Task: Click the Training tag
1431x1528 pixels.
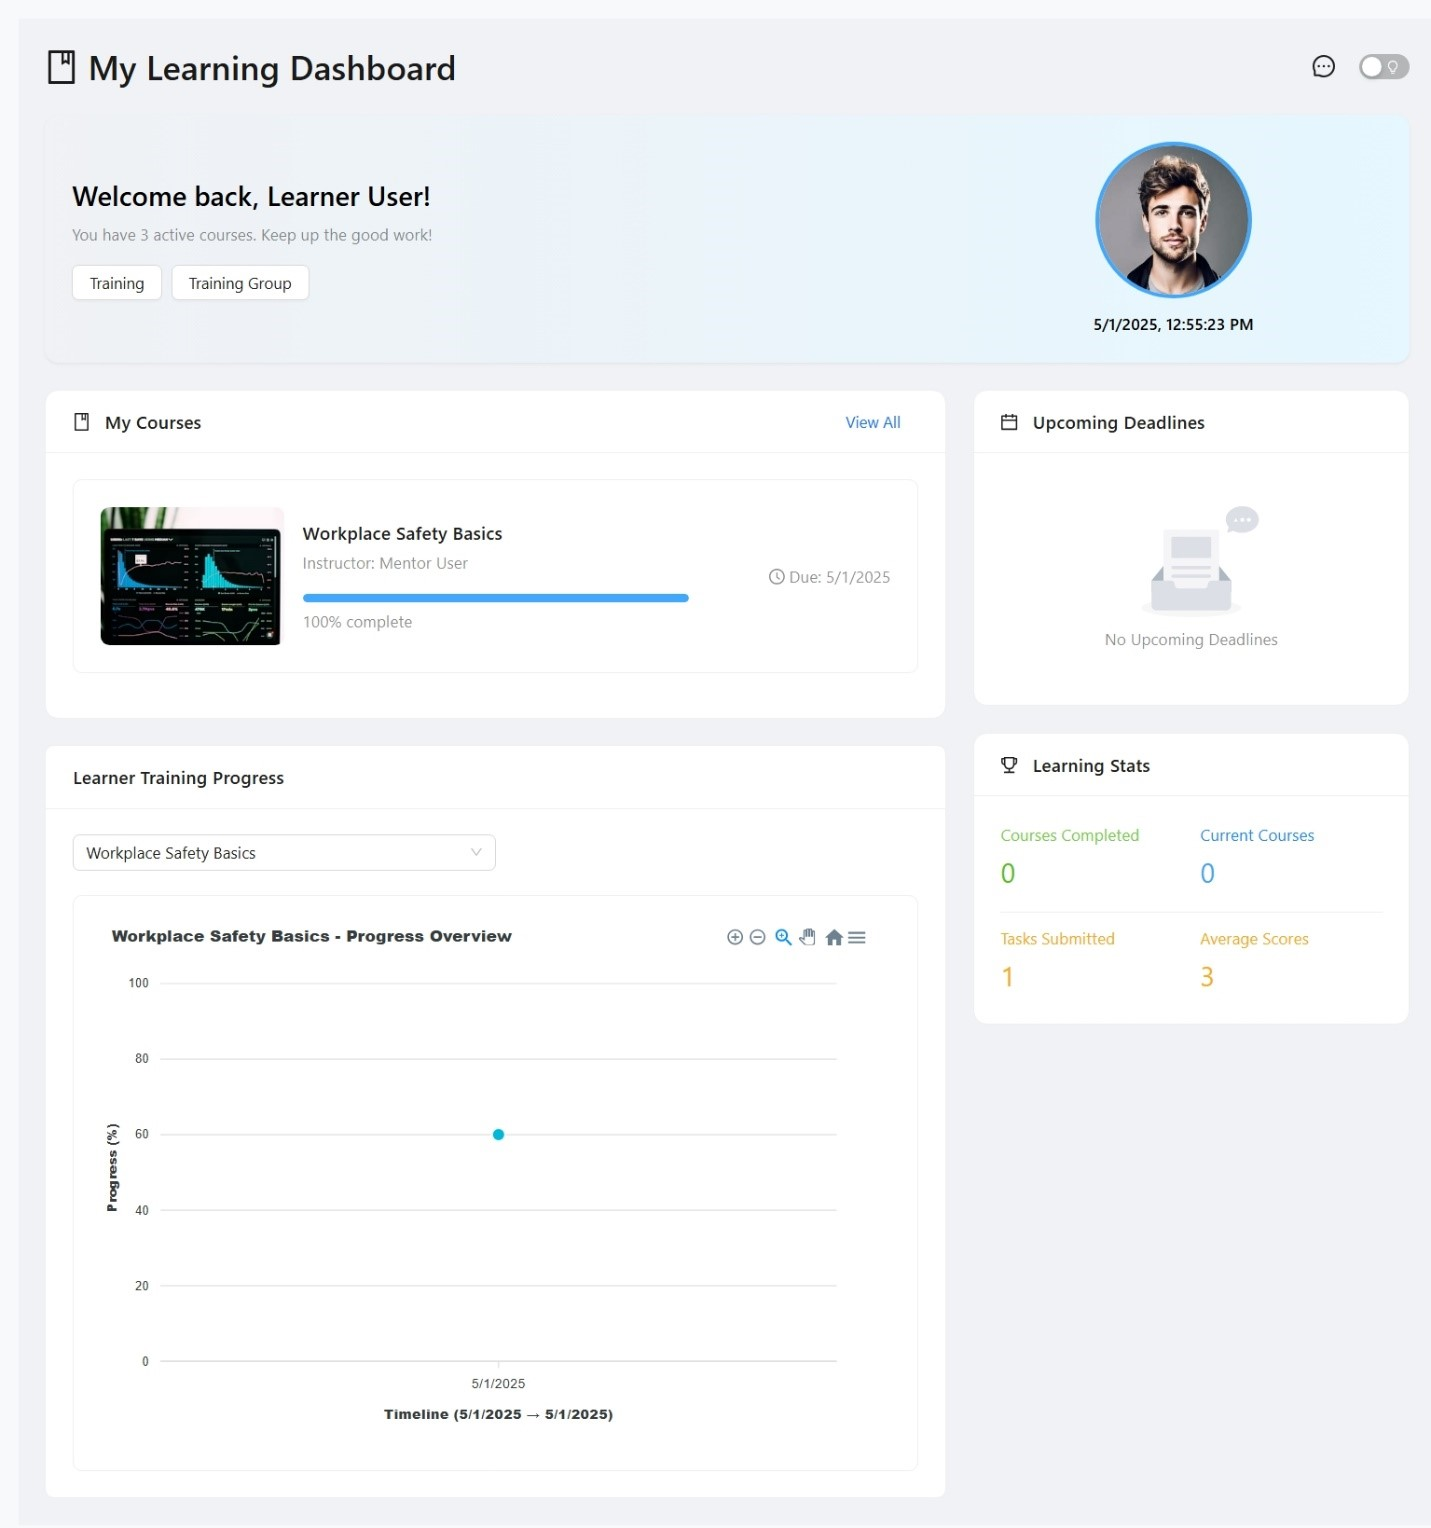Action: [x=117, y=283]
